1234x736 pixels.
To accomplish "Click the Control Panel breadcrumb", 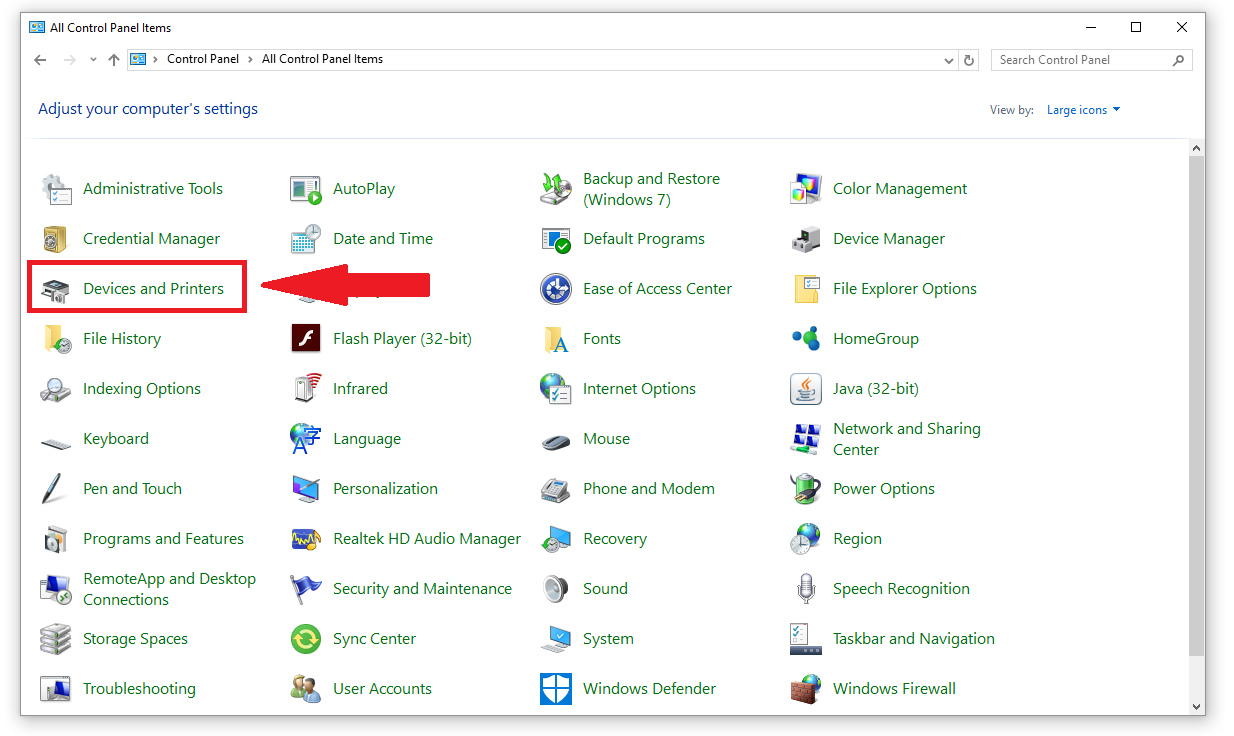I will pyautogui.click(x=203, y=59).
